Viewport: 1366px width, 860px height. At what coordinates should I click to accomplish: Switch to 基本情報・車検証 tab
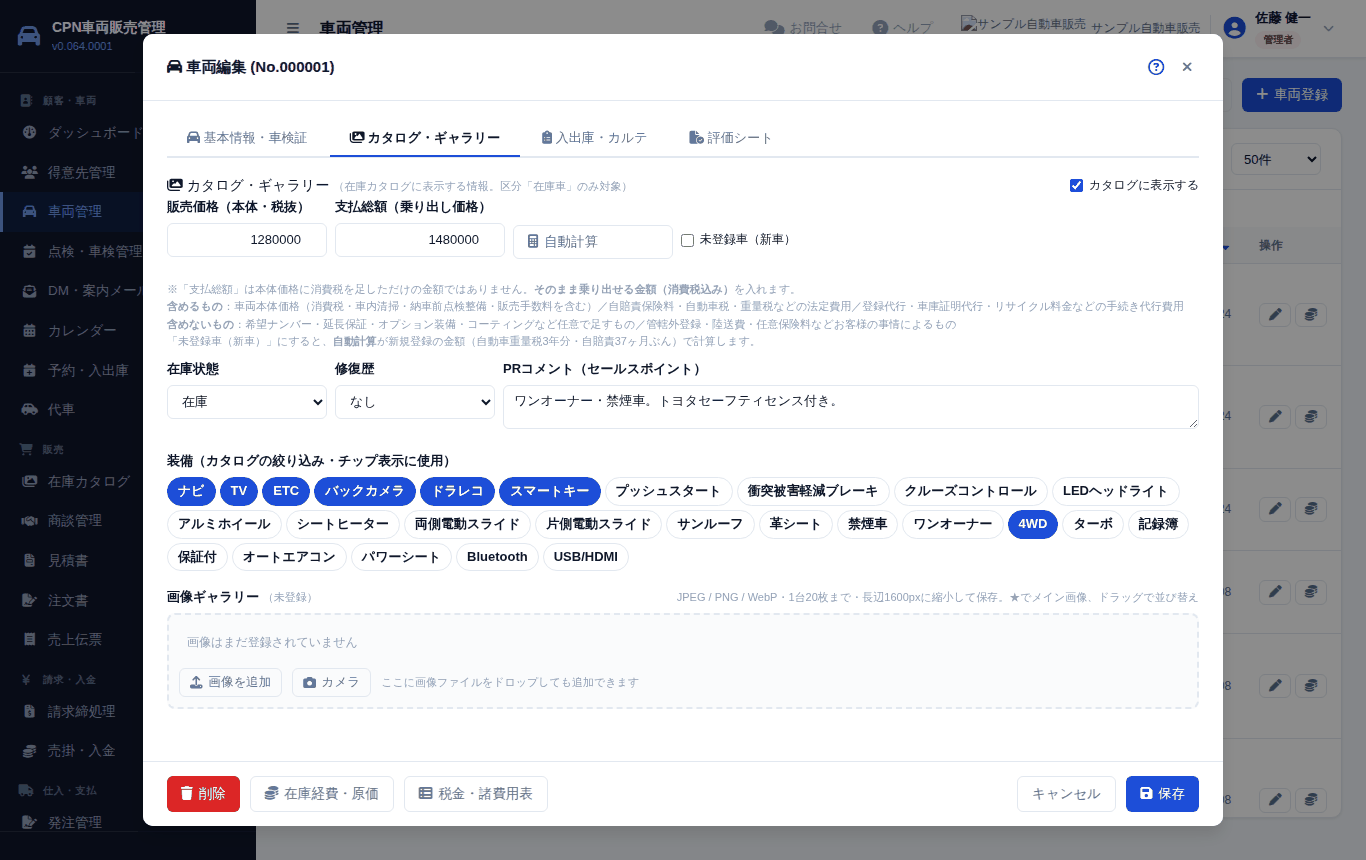pos(247,138)
